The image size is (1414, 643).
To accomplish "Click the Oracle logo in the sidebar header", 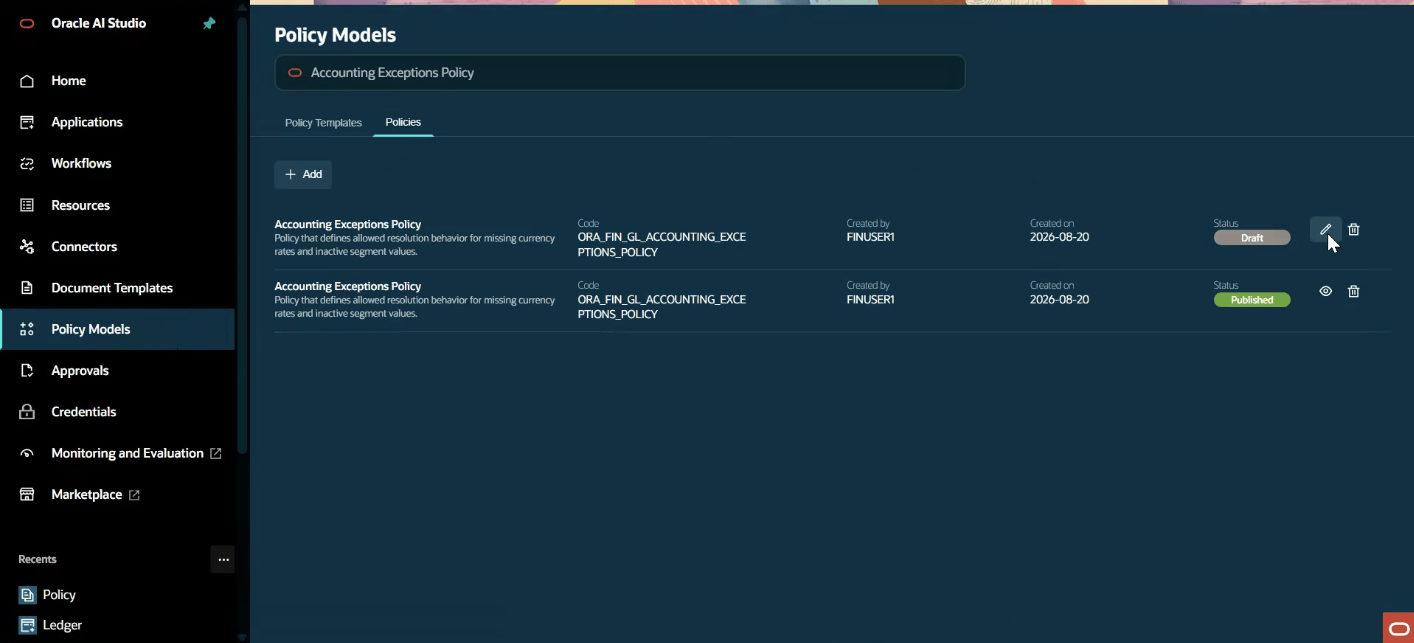I will coord(27,24).
